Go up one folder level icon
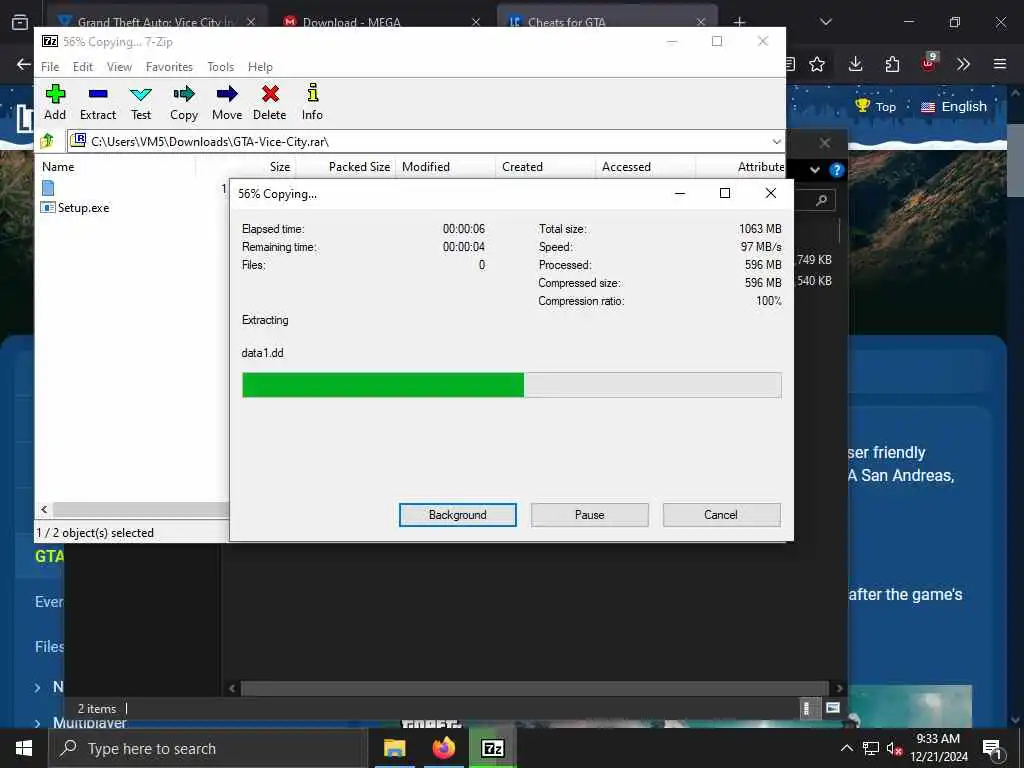The width and height of the screenshot is (1024, 768). (48, 141)
